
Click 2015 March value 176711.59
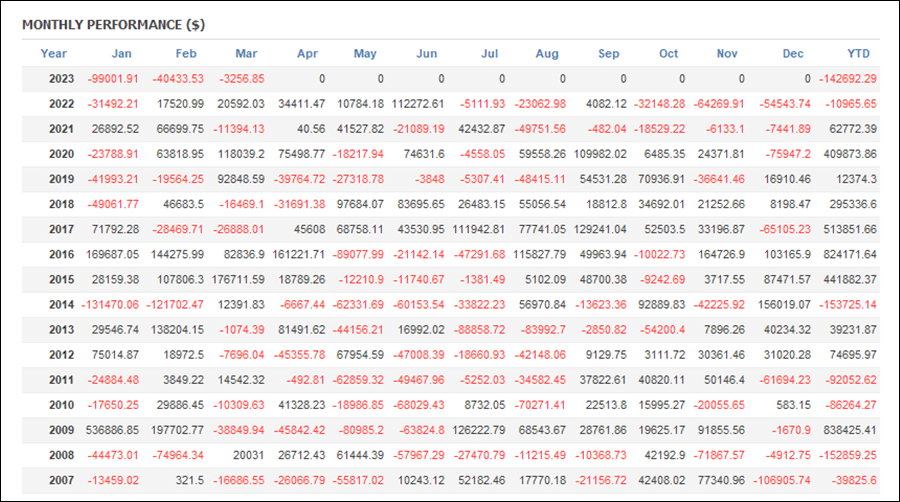[x=238, y=279]
